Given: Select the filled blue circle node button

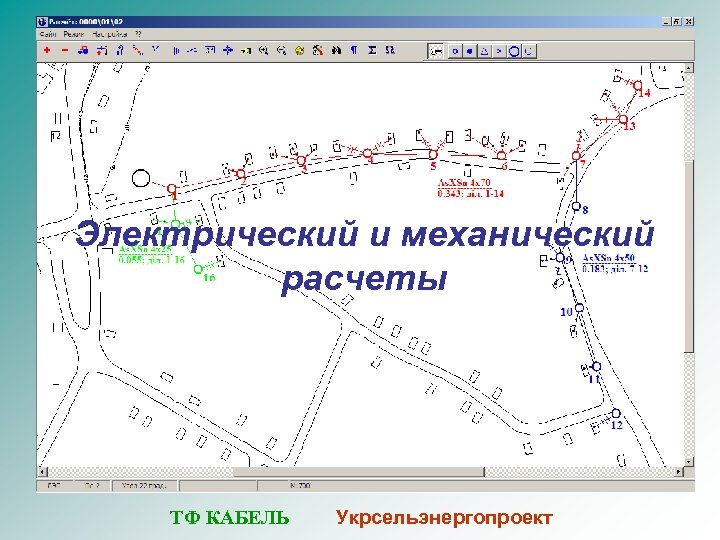Looking at the screenshot, I should pos(469,51).
